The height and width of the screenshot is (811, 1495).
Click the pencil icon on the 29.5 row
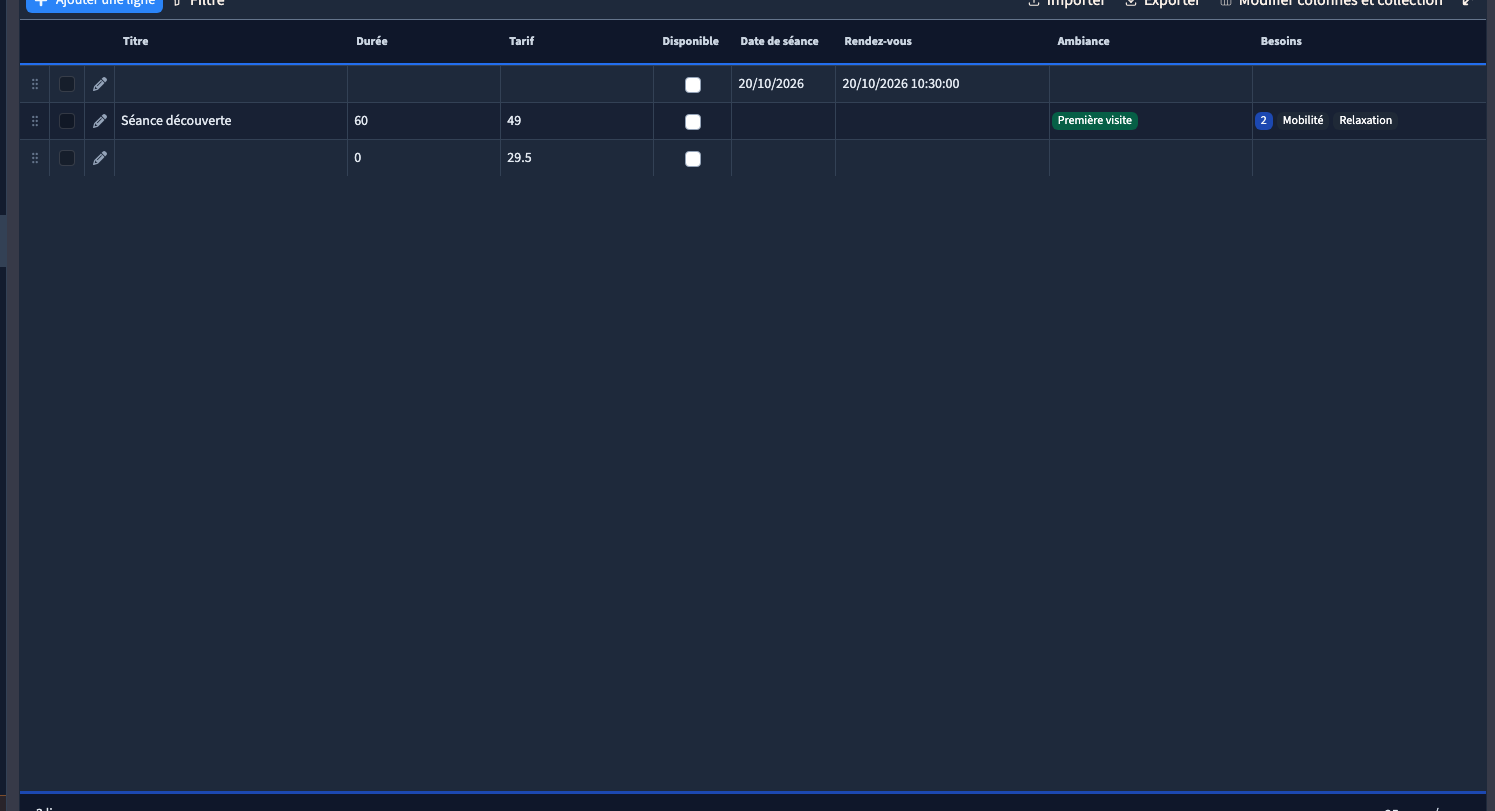tap(100, 158)
